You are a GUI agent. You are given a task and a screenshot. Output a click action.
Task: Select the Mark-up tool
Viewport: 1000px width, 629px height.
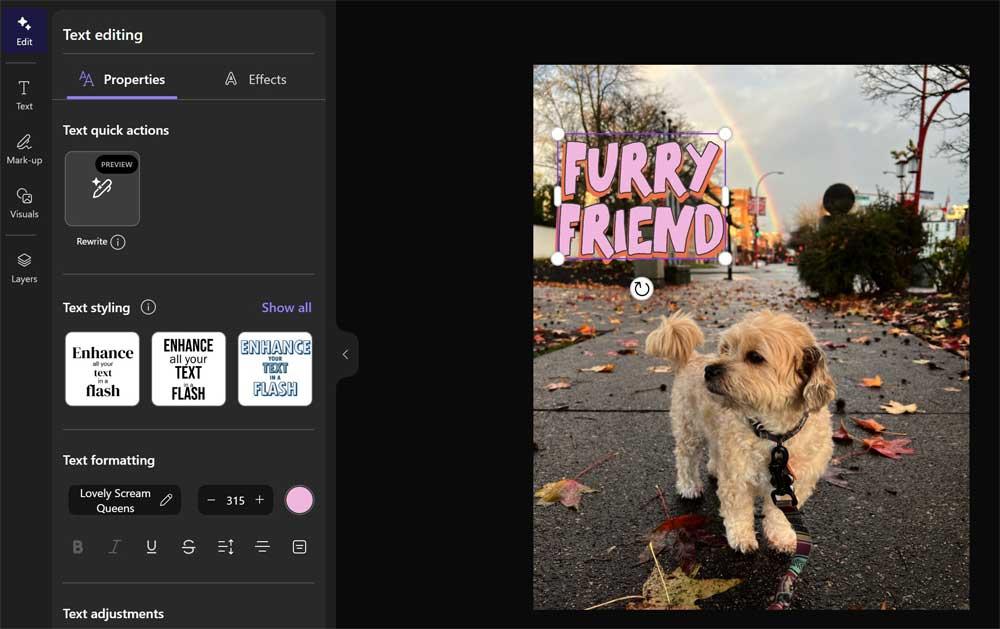click(24, 148)
